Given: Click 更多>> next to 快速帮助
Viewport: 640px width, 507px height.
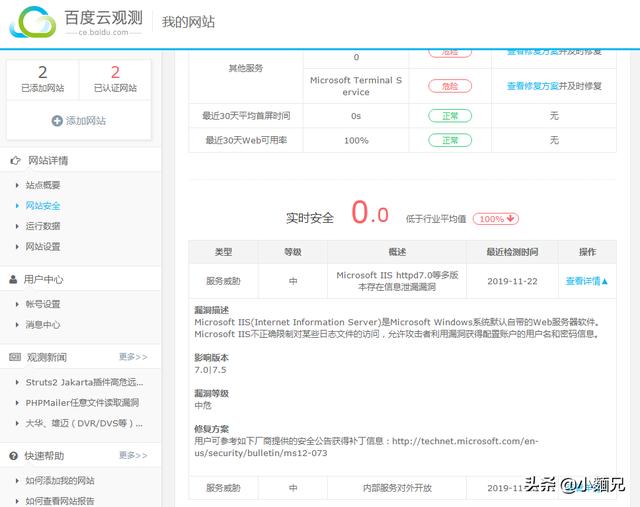Looking at the screenshot, I should (x=133, y=455).
